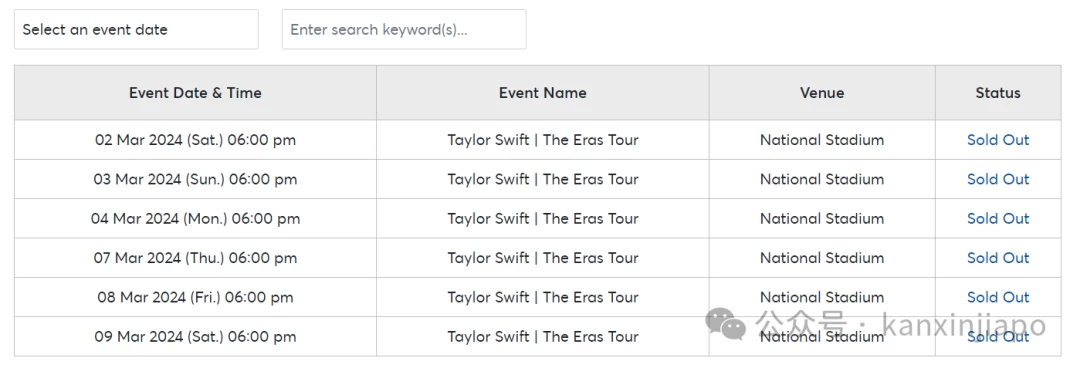
Task: Click National Stadium in the first row
Action: click(822, 140)
